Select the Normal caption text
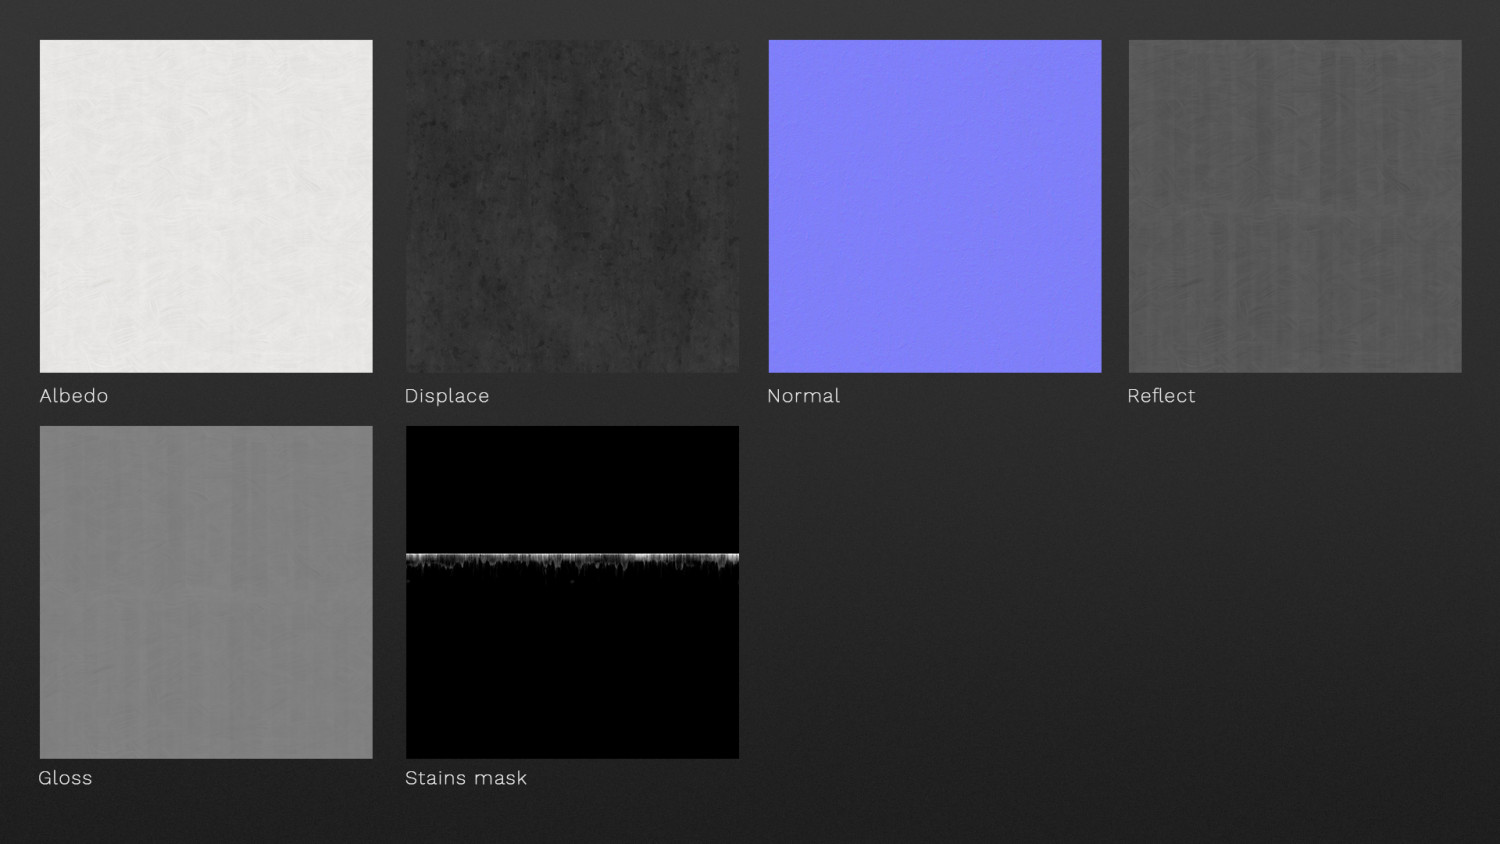Viewport: 1500px width, 844px height. [803, 396]
